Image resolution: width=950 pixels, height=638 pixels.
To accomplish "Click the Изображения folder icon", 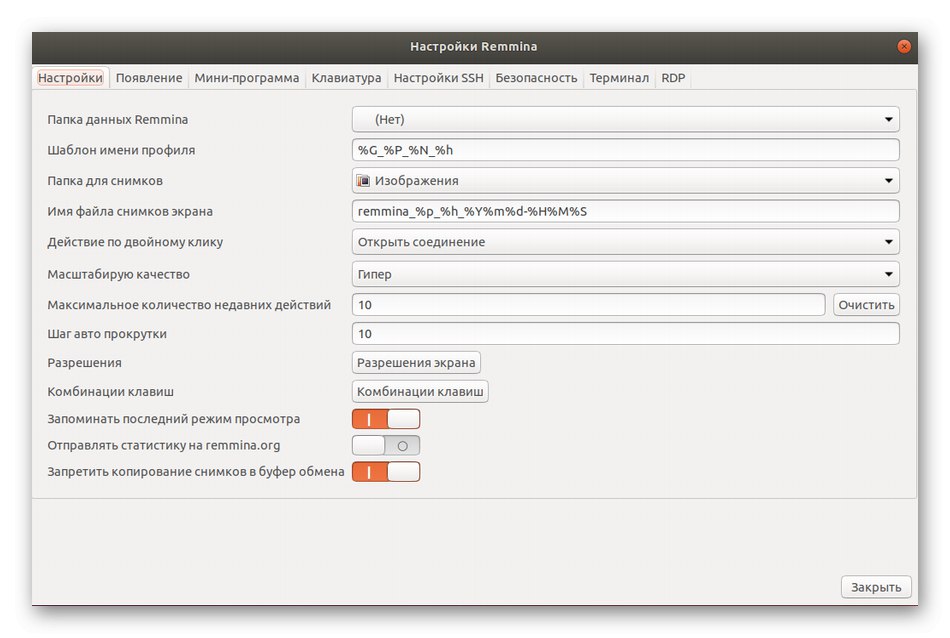I will (x=364, y=181).
